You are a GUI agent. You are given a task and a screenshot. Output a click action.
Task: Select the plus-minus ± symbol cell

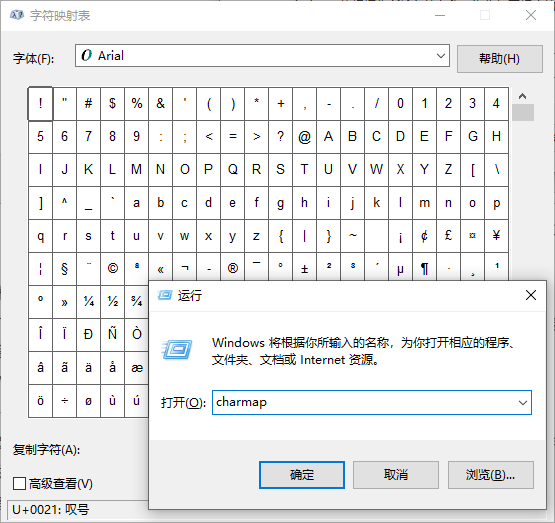pyautogui.click(x=304, y=268)
